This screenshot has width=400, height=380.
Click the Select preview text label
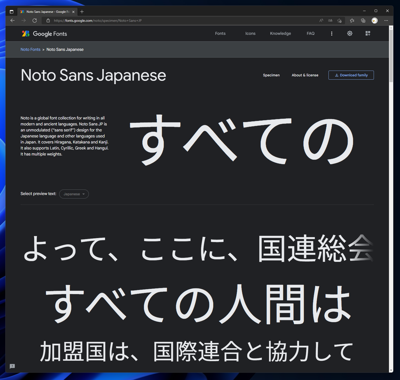point(38,194)
